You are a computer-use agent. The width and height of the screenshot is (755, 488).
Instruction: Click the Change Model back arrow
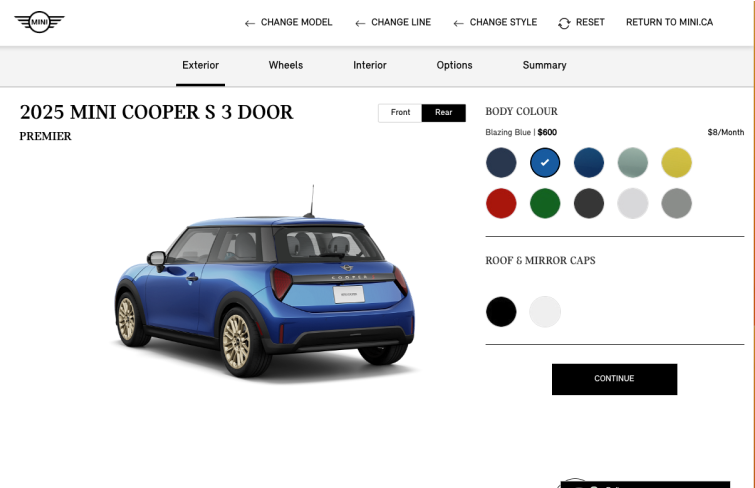point(249,23)
